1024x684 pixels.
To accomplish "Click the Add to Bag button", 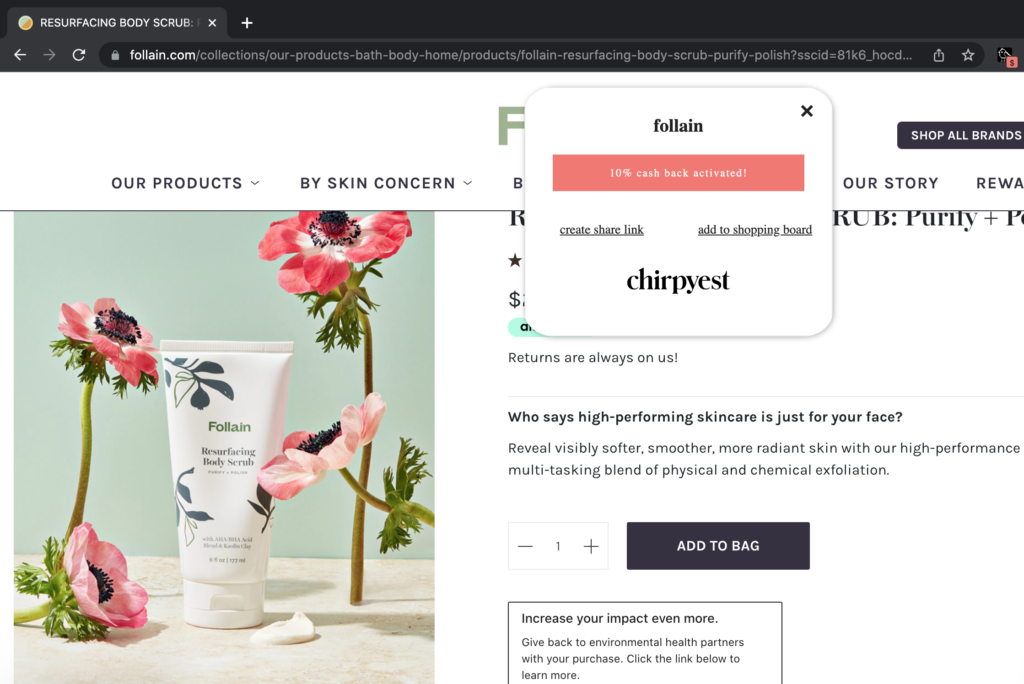I will [x=718, y=546].
